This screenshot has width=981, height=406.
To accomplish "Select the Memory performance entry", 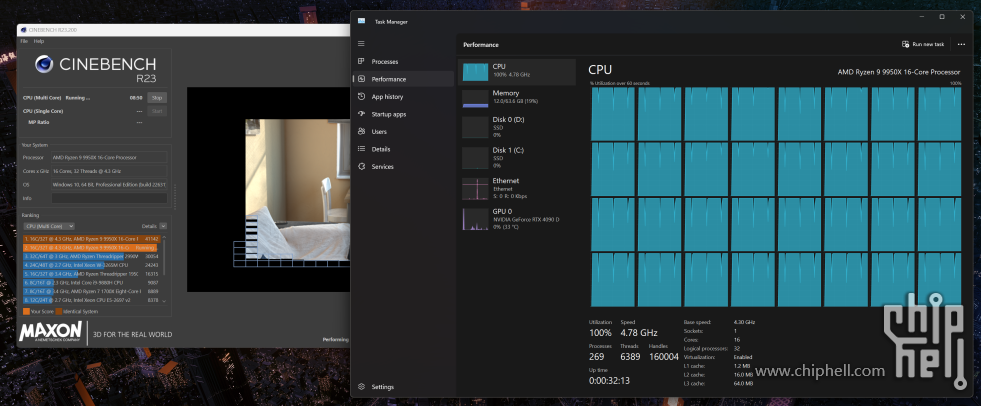I will click(517, 97).
